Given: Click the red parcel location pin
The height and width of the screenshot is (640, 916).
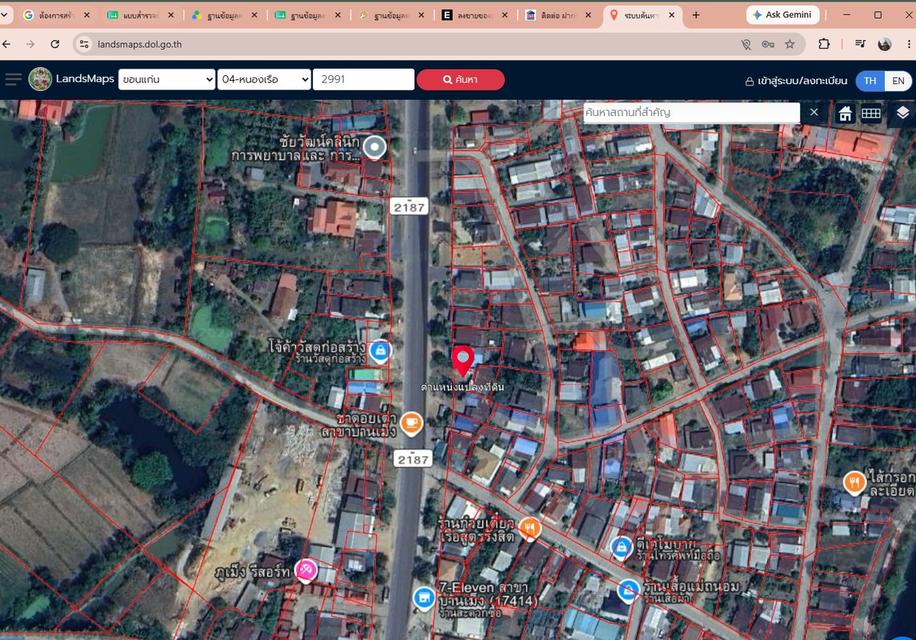Looking at the screenshot, I should tap(463, 361).
